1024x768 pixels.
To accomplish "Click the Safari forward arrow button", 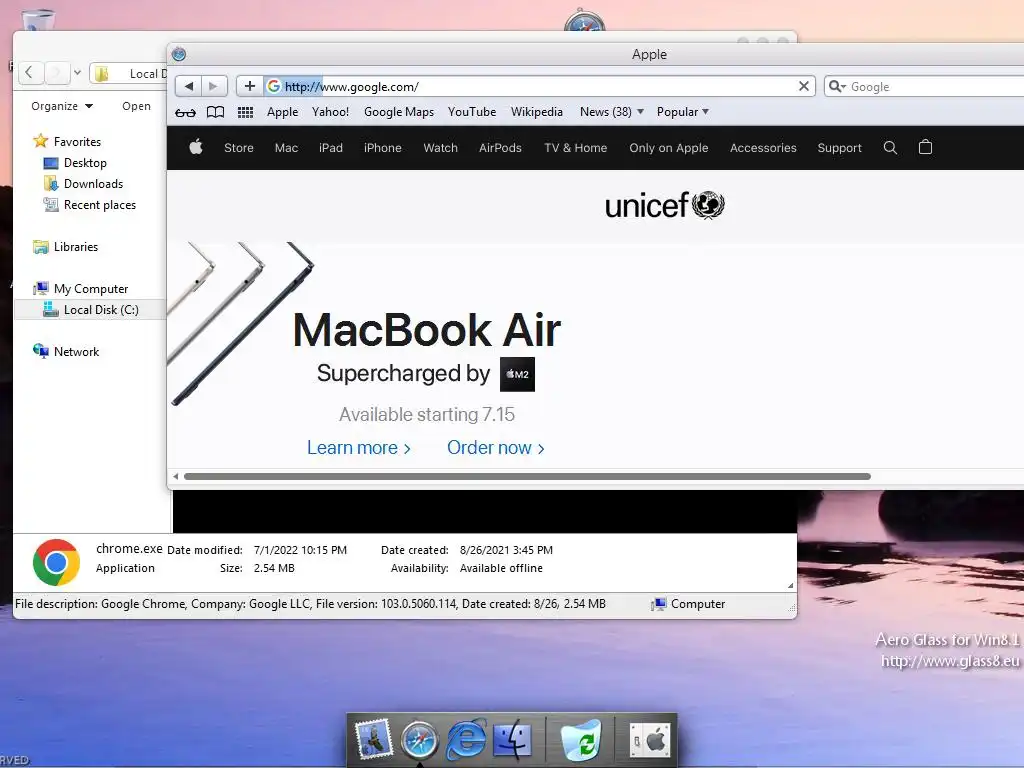I will coord(214,86).
